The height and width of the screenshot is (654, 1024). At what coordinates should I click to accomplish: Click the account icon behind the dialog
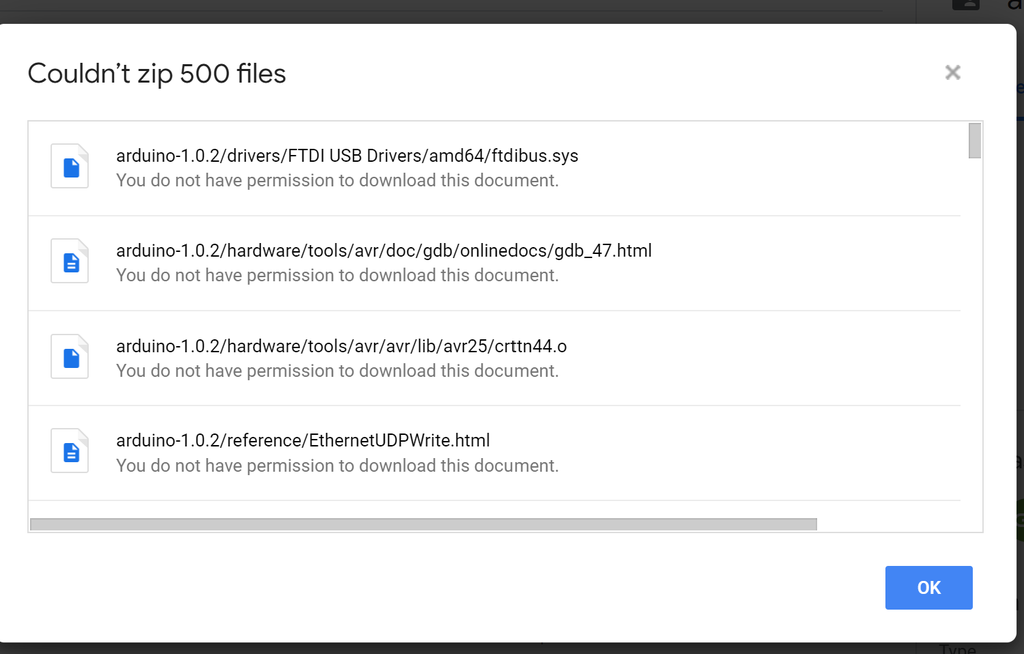click(x=965, y=5)
